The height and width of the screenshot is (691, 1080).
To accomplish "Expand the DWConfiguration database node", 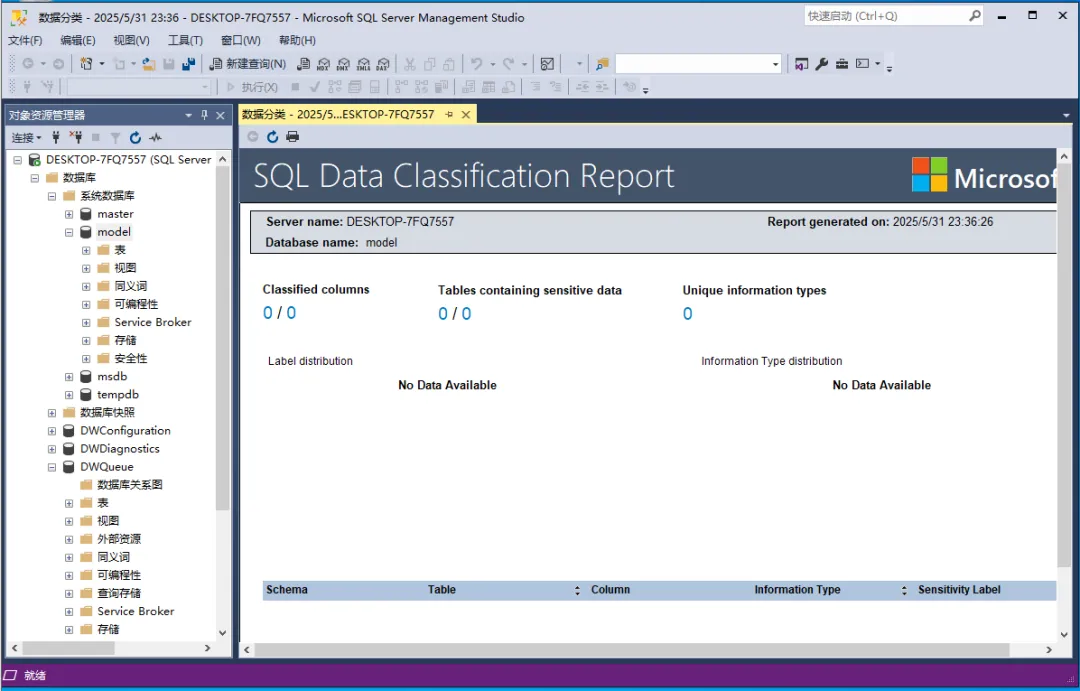I will pos(52,431).
